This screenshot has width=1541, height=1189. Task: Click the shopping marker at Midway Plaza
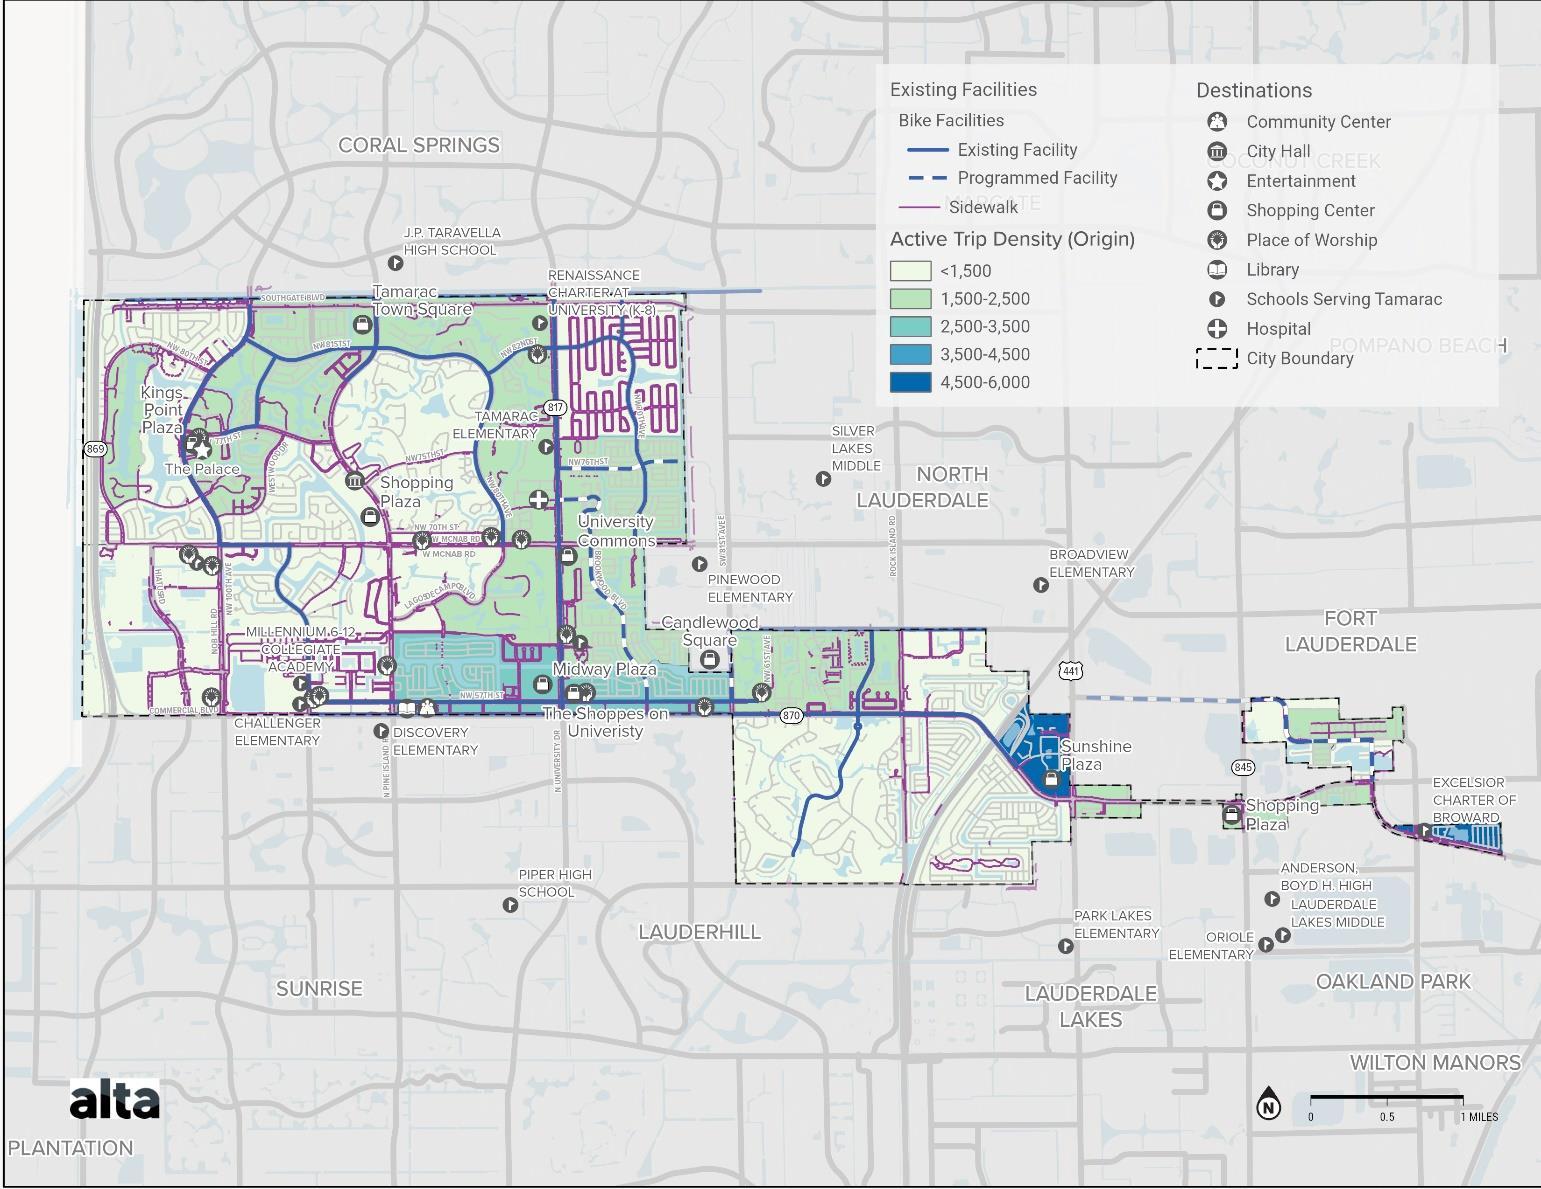click(542, 685)
